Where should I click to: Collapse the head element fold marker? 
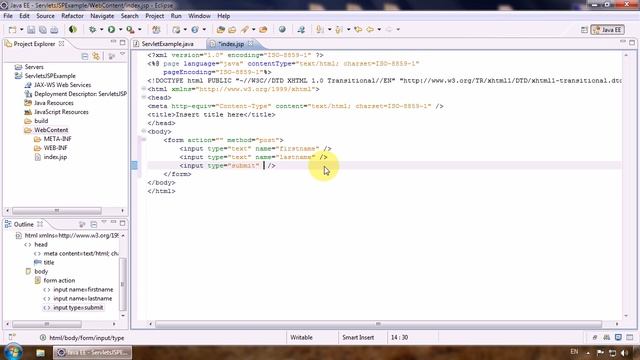144,97
